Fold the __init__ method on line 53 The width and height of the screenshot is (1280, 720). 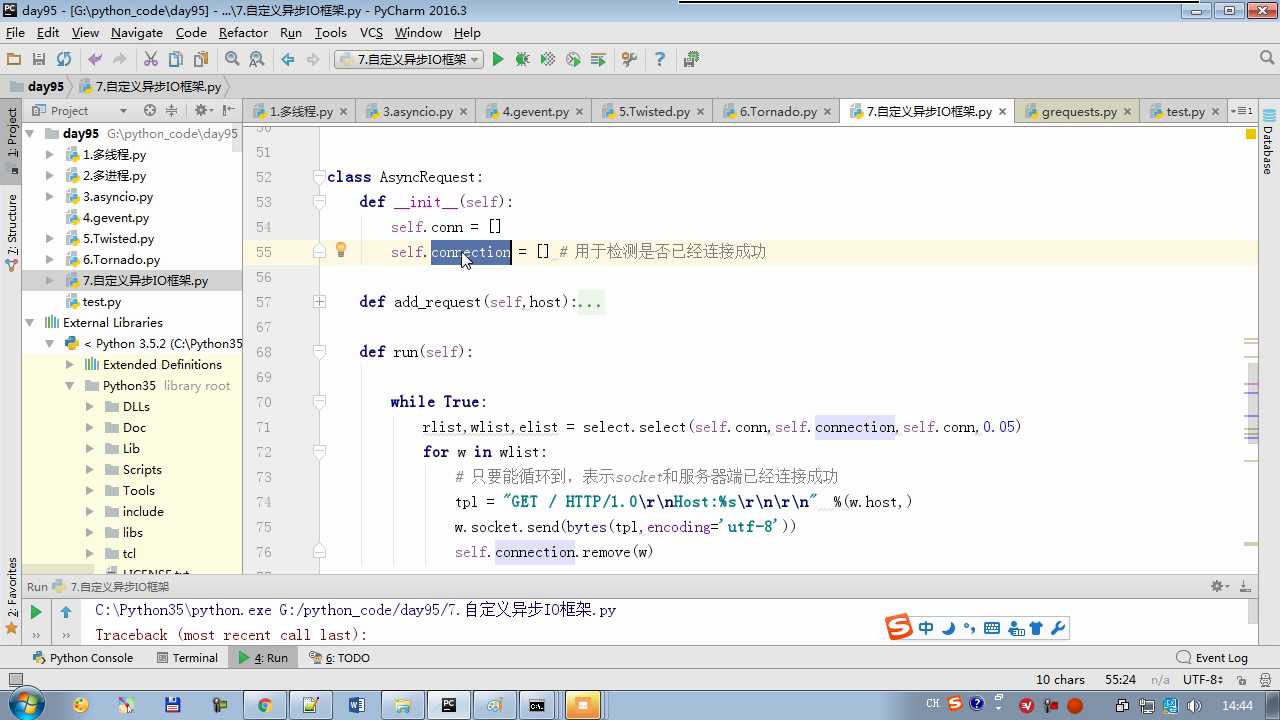point(319,201)
